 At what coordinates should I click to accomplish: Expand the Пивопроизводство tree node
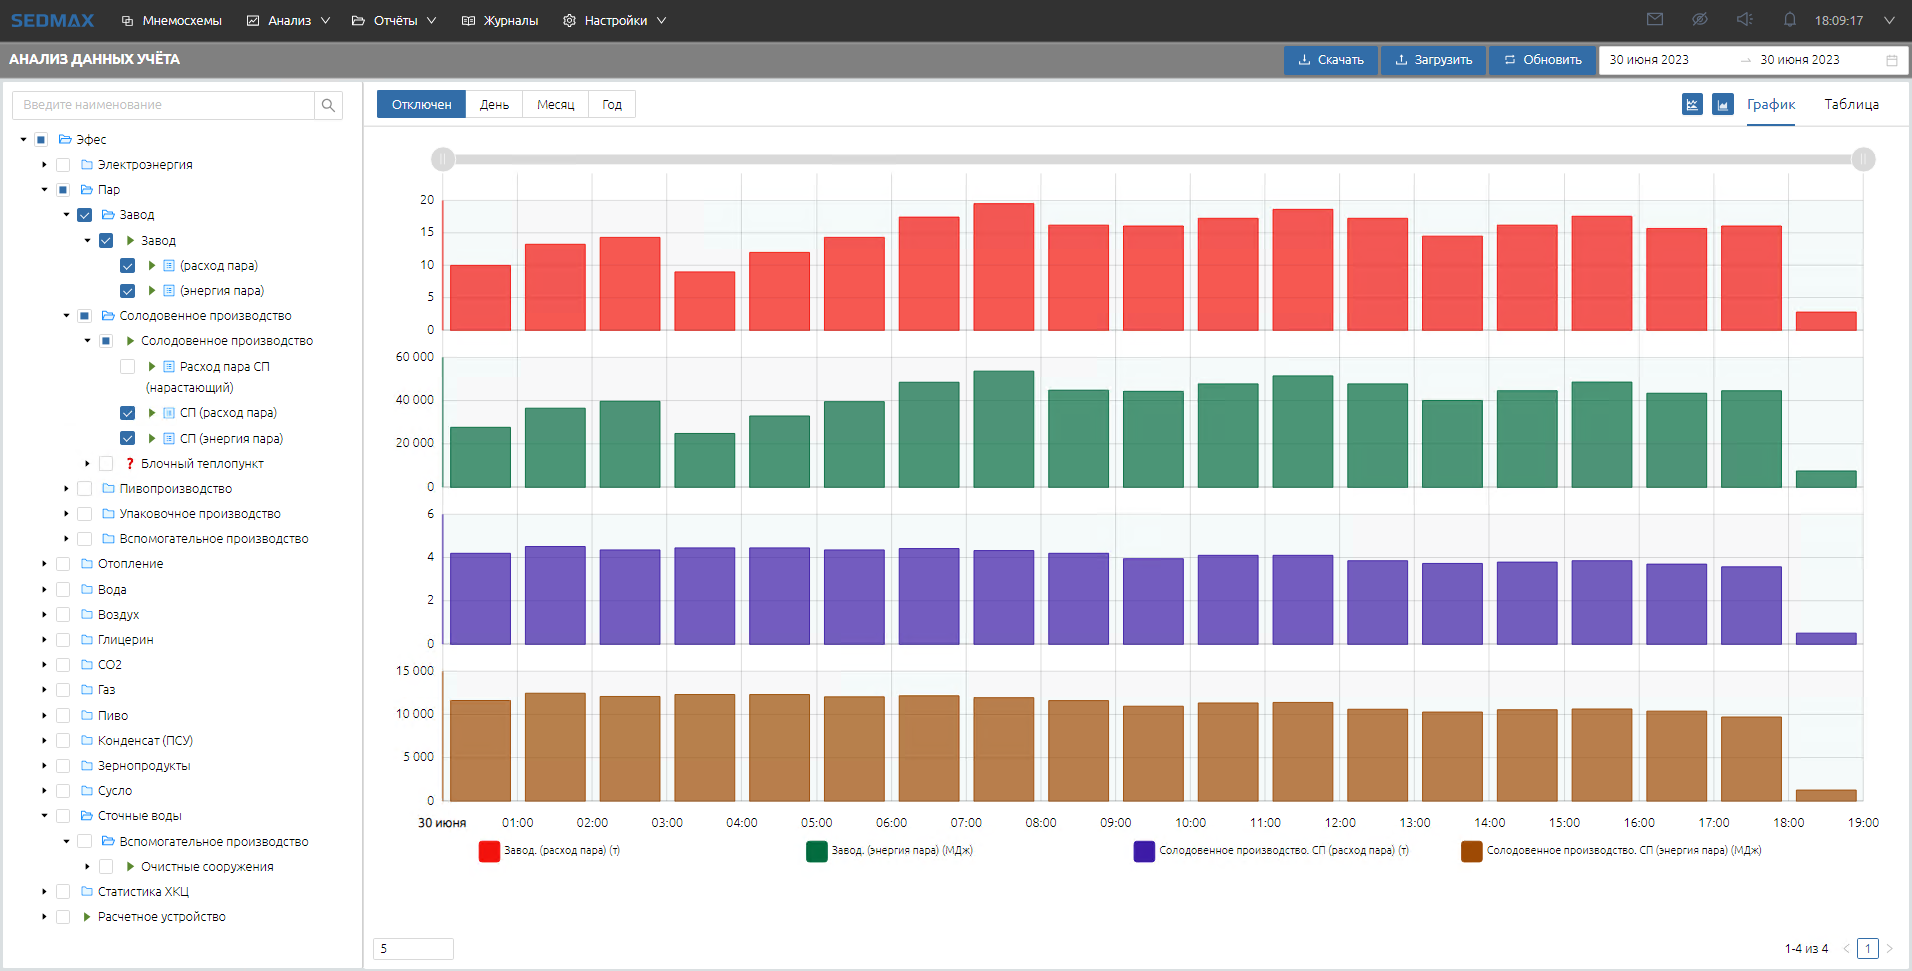pos(66,489)
